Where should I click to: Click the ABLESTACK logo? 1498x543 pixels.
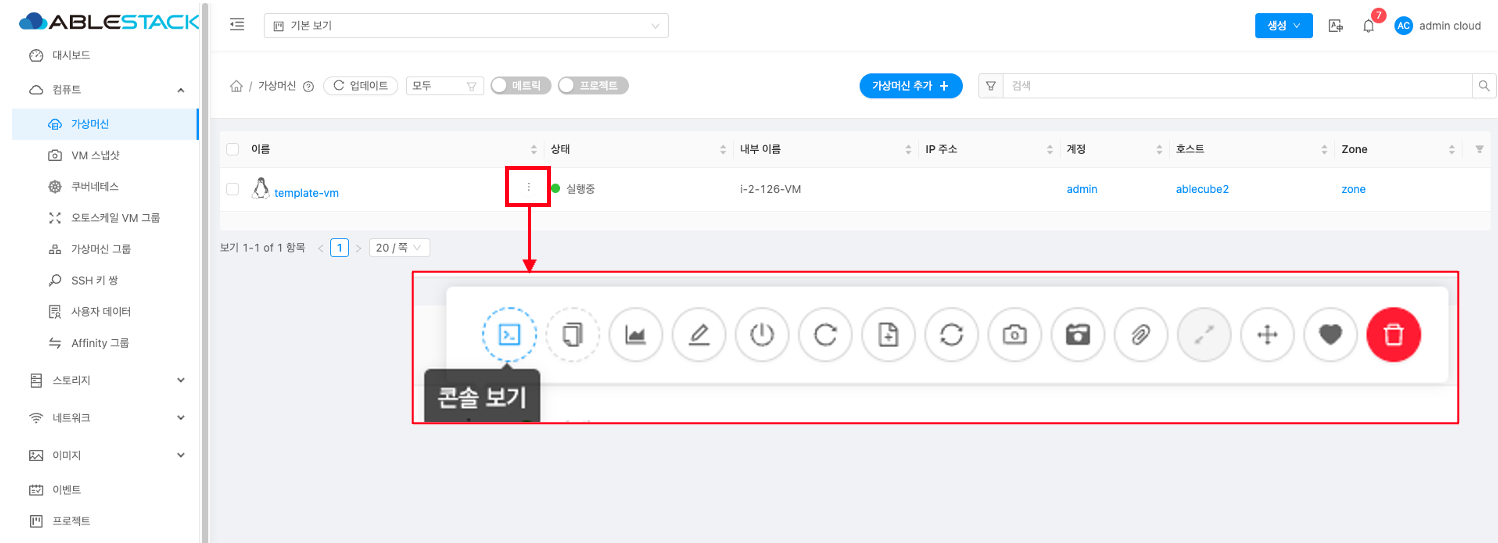tap(109, 21)
